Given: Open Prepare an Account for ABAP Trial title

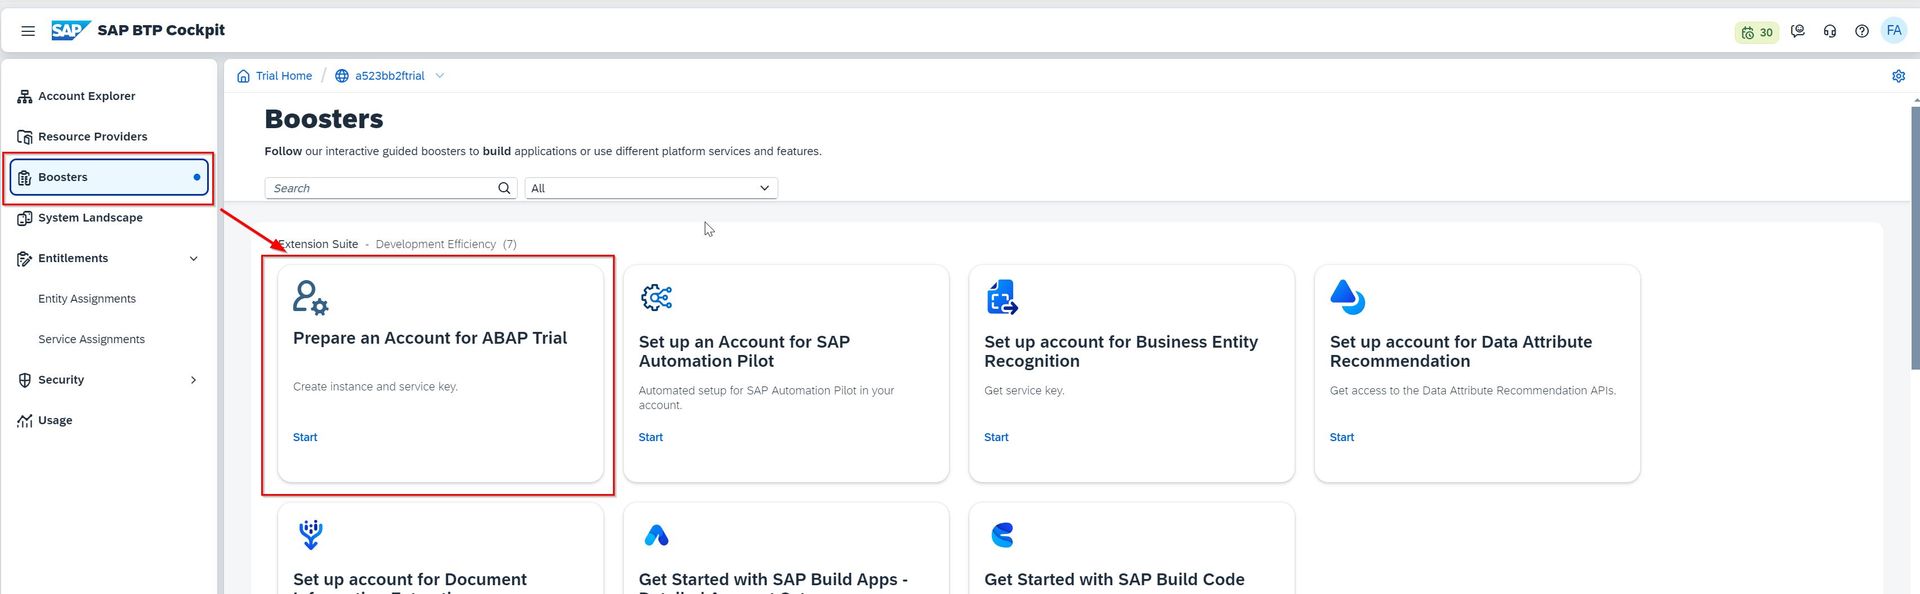Looking at the screenshot, I should (430, 338).
